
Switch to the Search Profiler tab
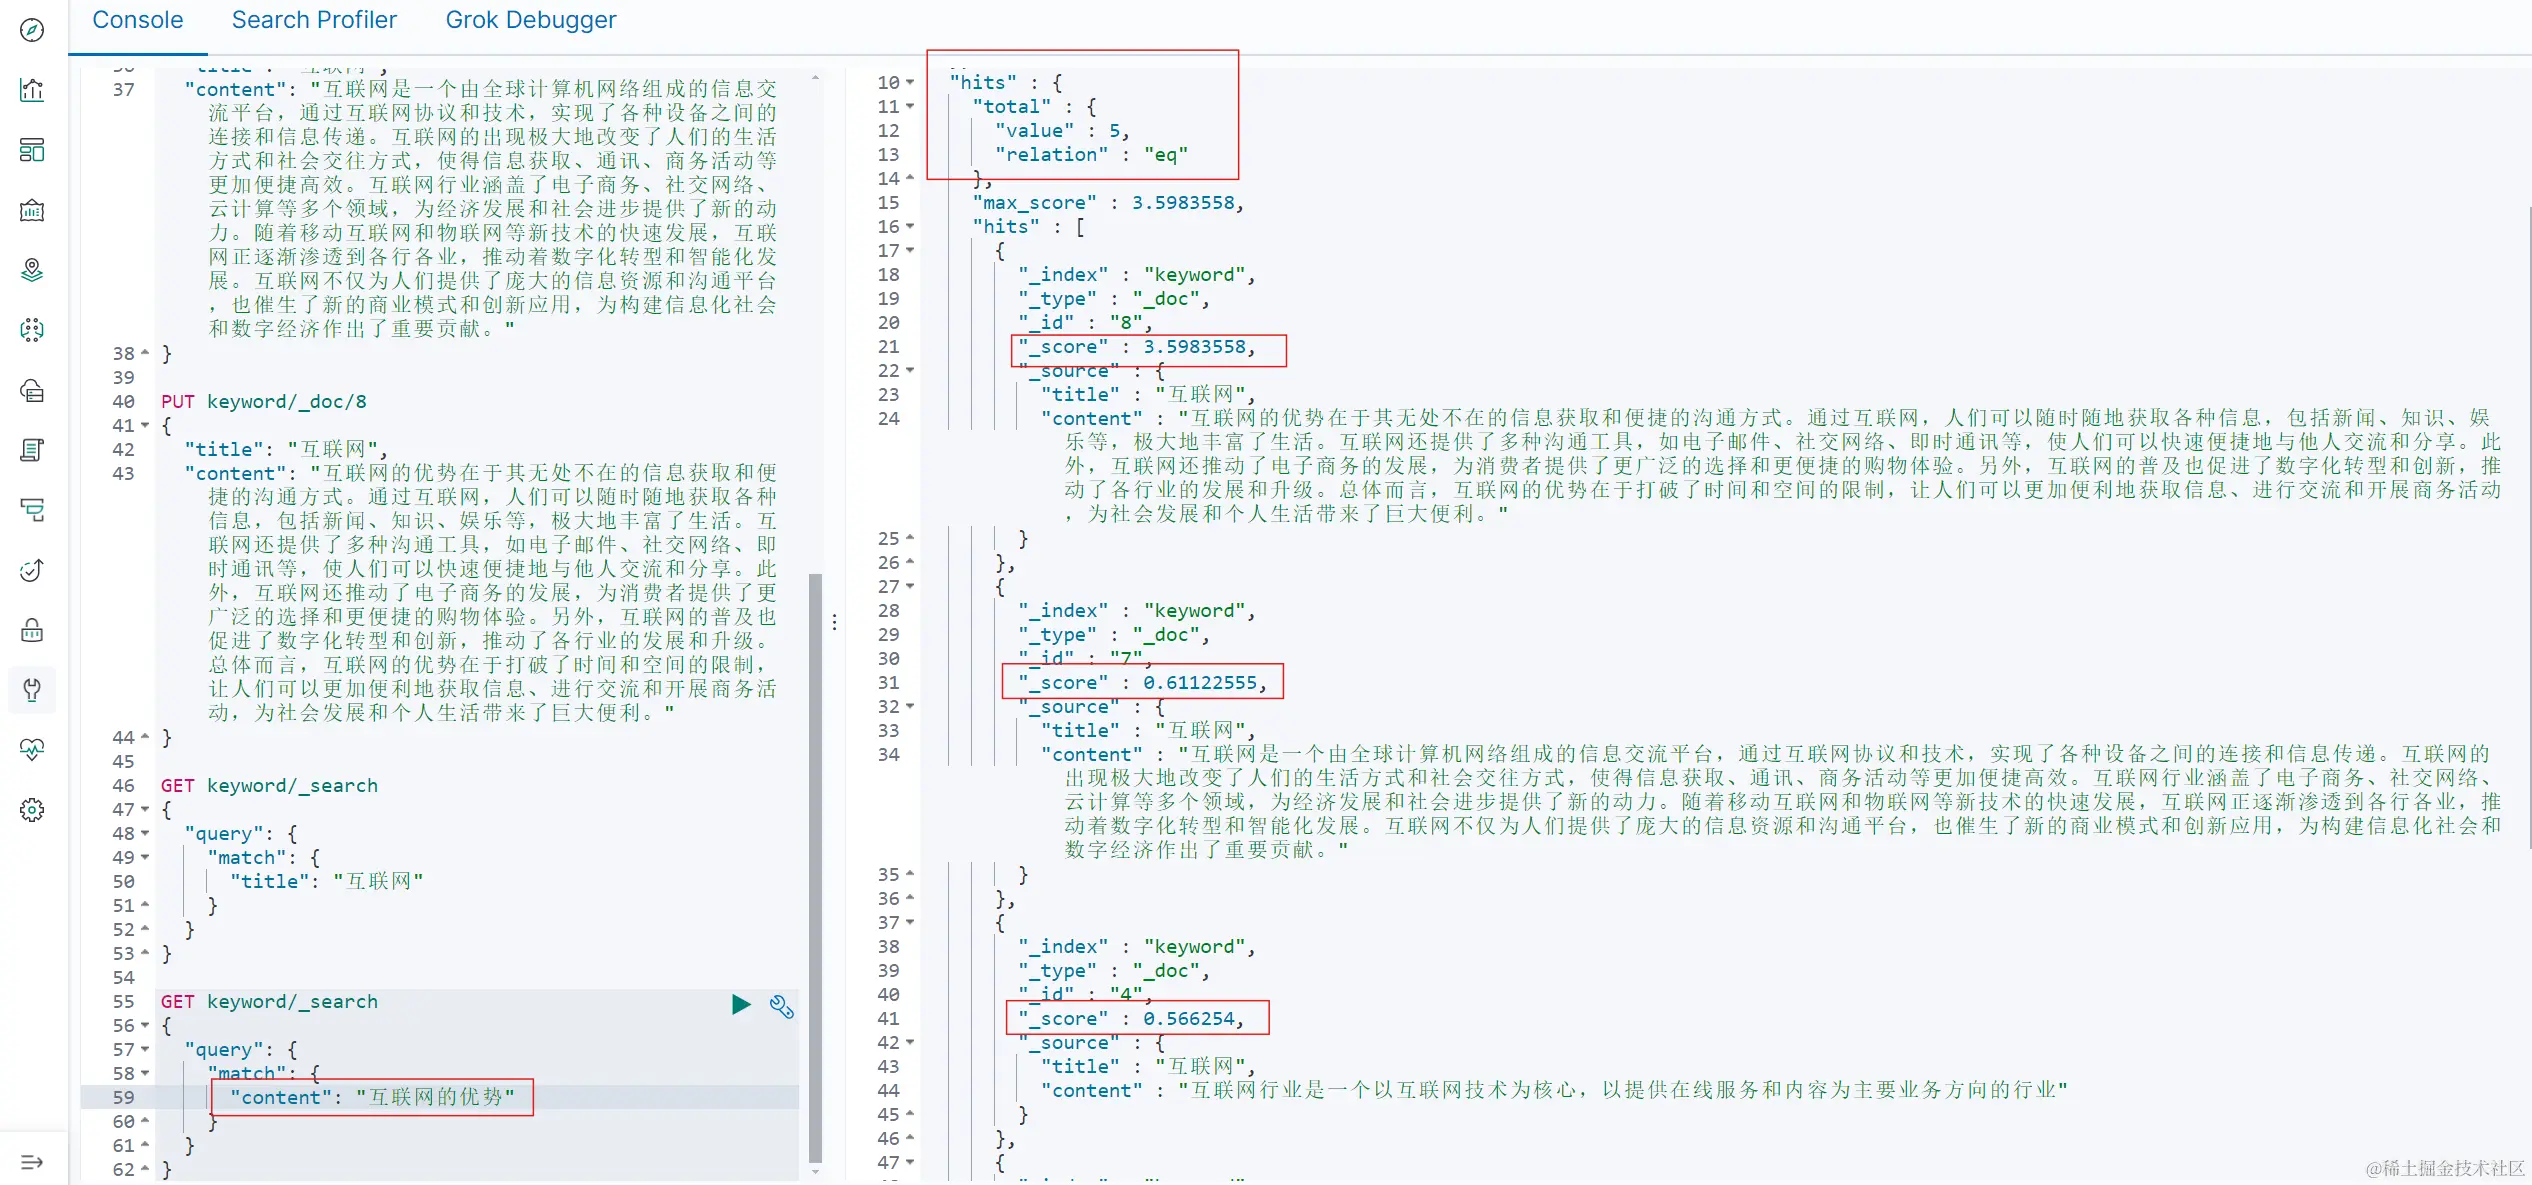tap(314, 19)
